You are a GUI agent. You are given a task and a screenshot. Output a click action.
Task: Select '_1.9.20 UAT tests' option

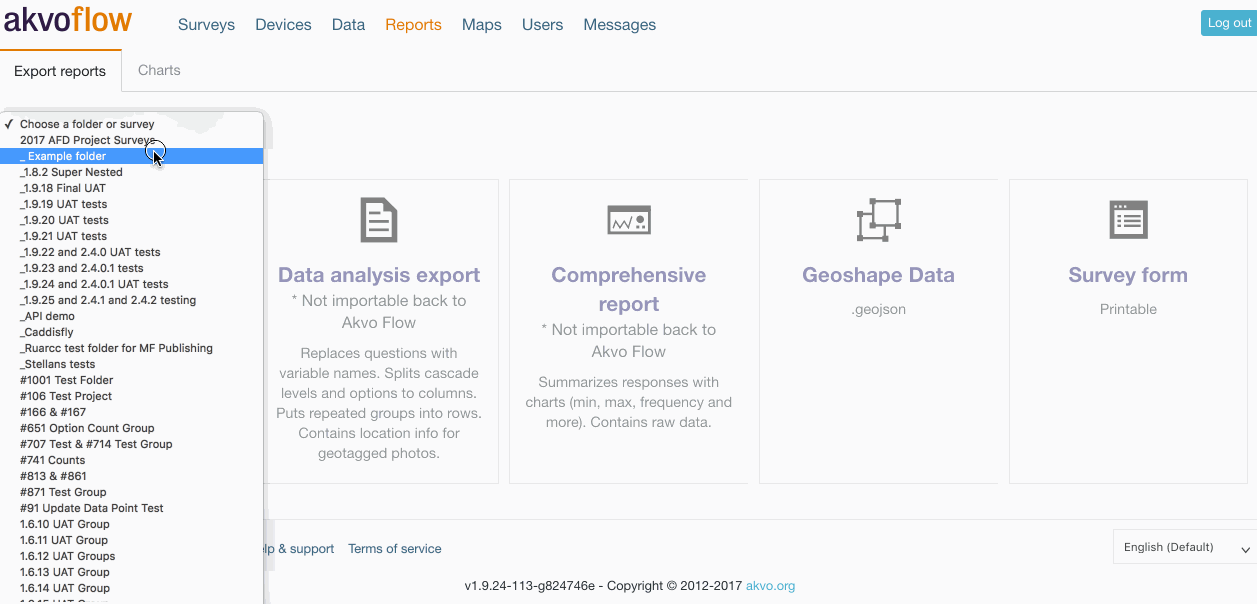click(132, 220)
